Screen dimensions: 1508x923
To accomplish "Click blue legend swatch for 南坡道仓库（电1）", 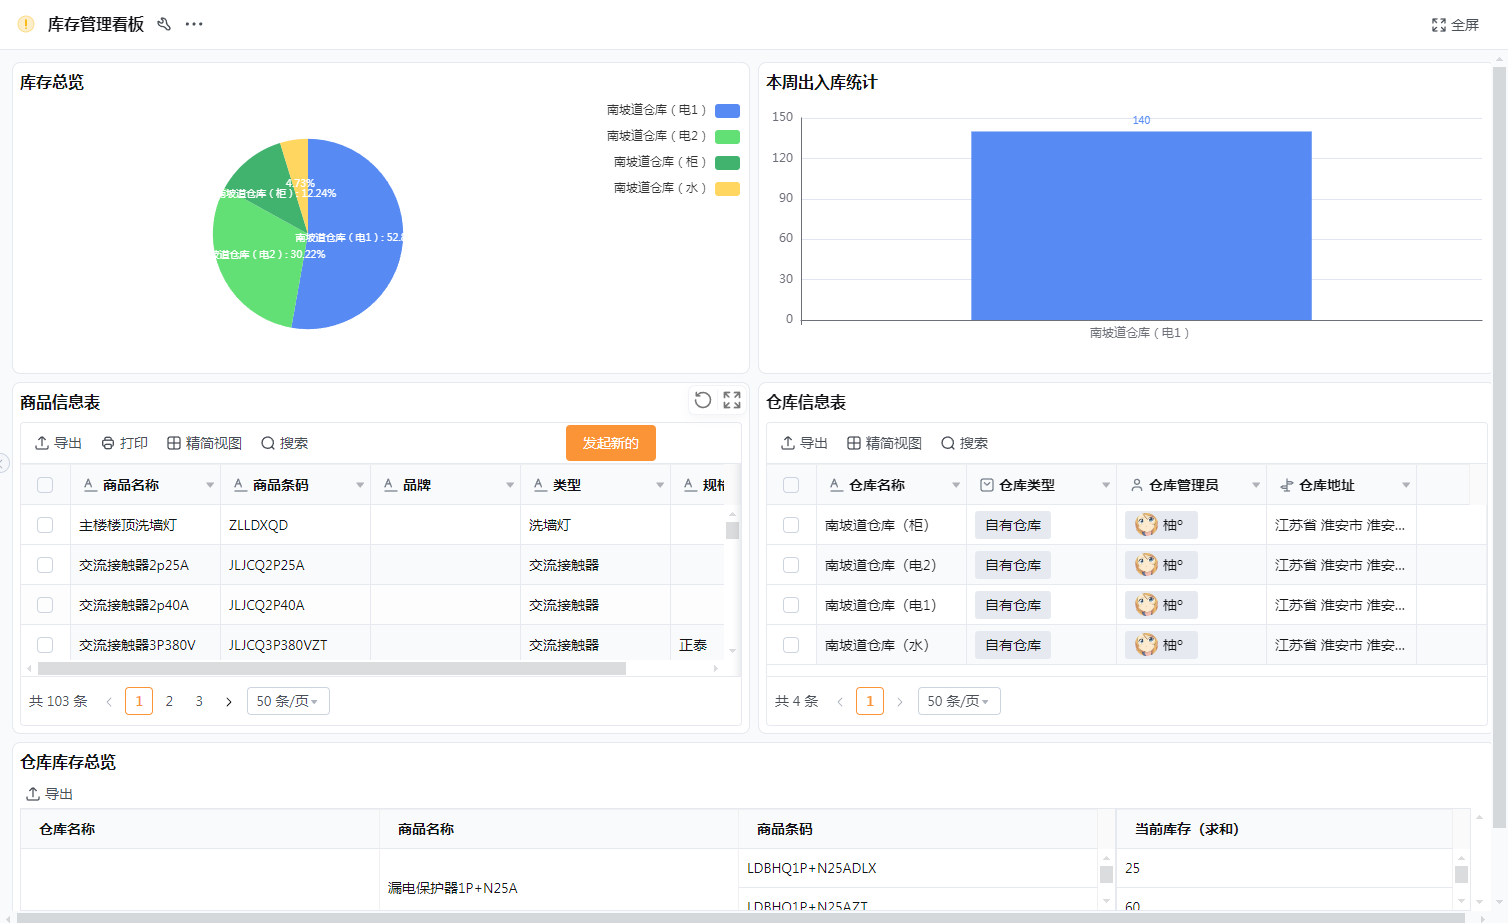I will 727,110.
